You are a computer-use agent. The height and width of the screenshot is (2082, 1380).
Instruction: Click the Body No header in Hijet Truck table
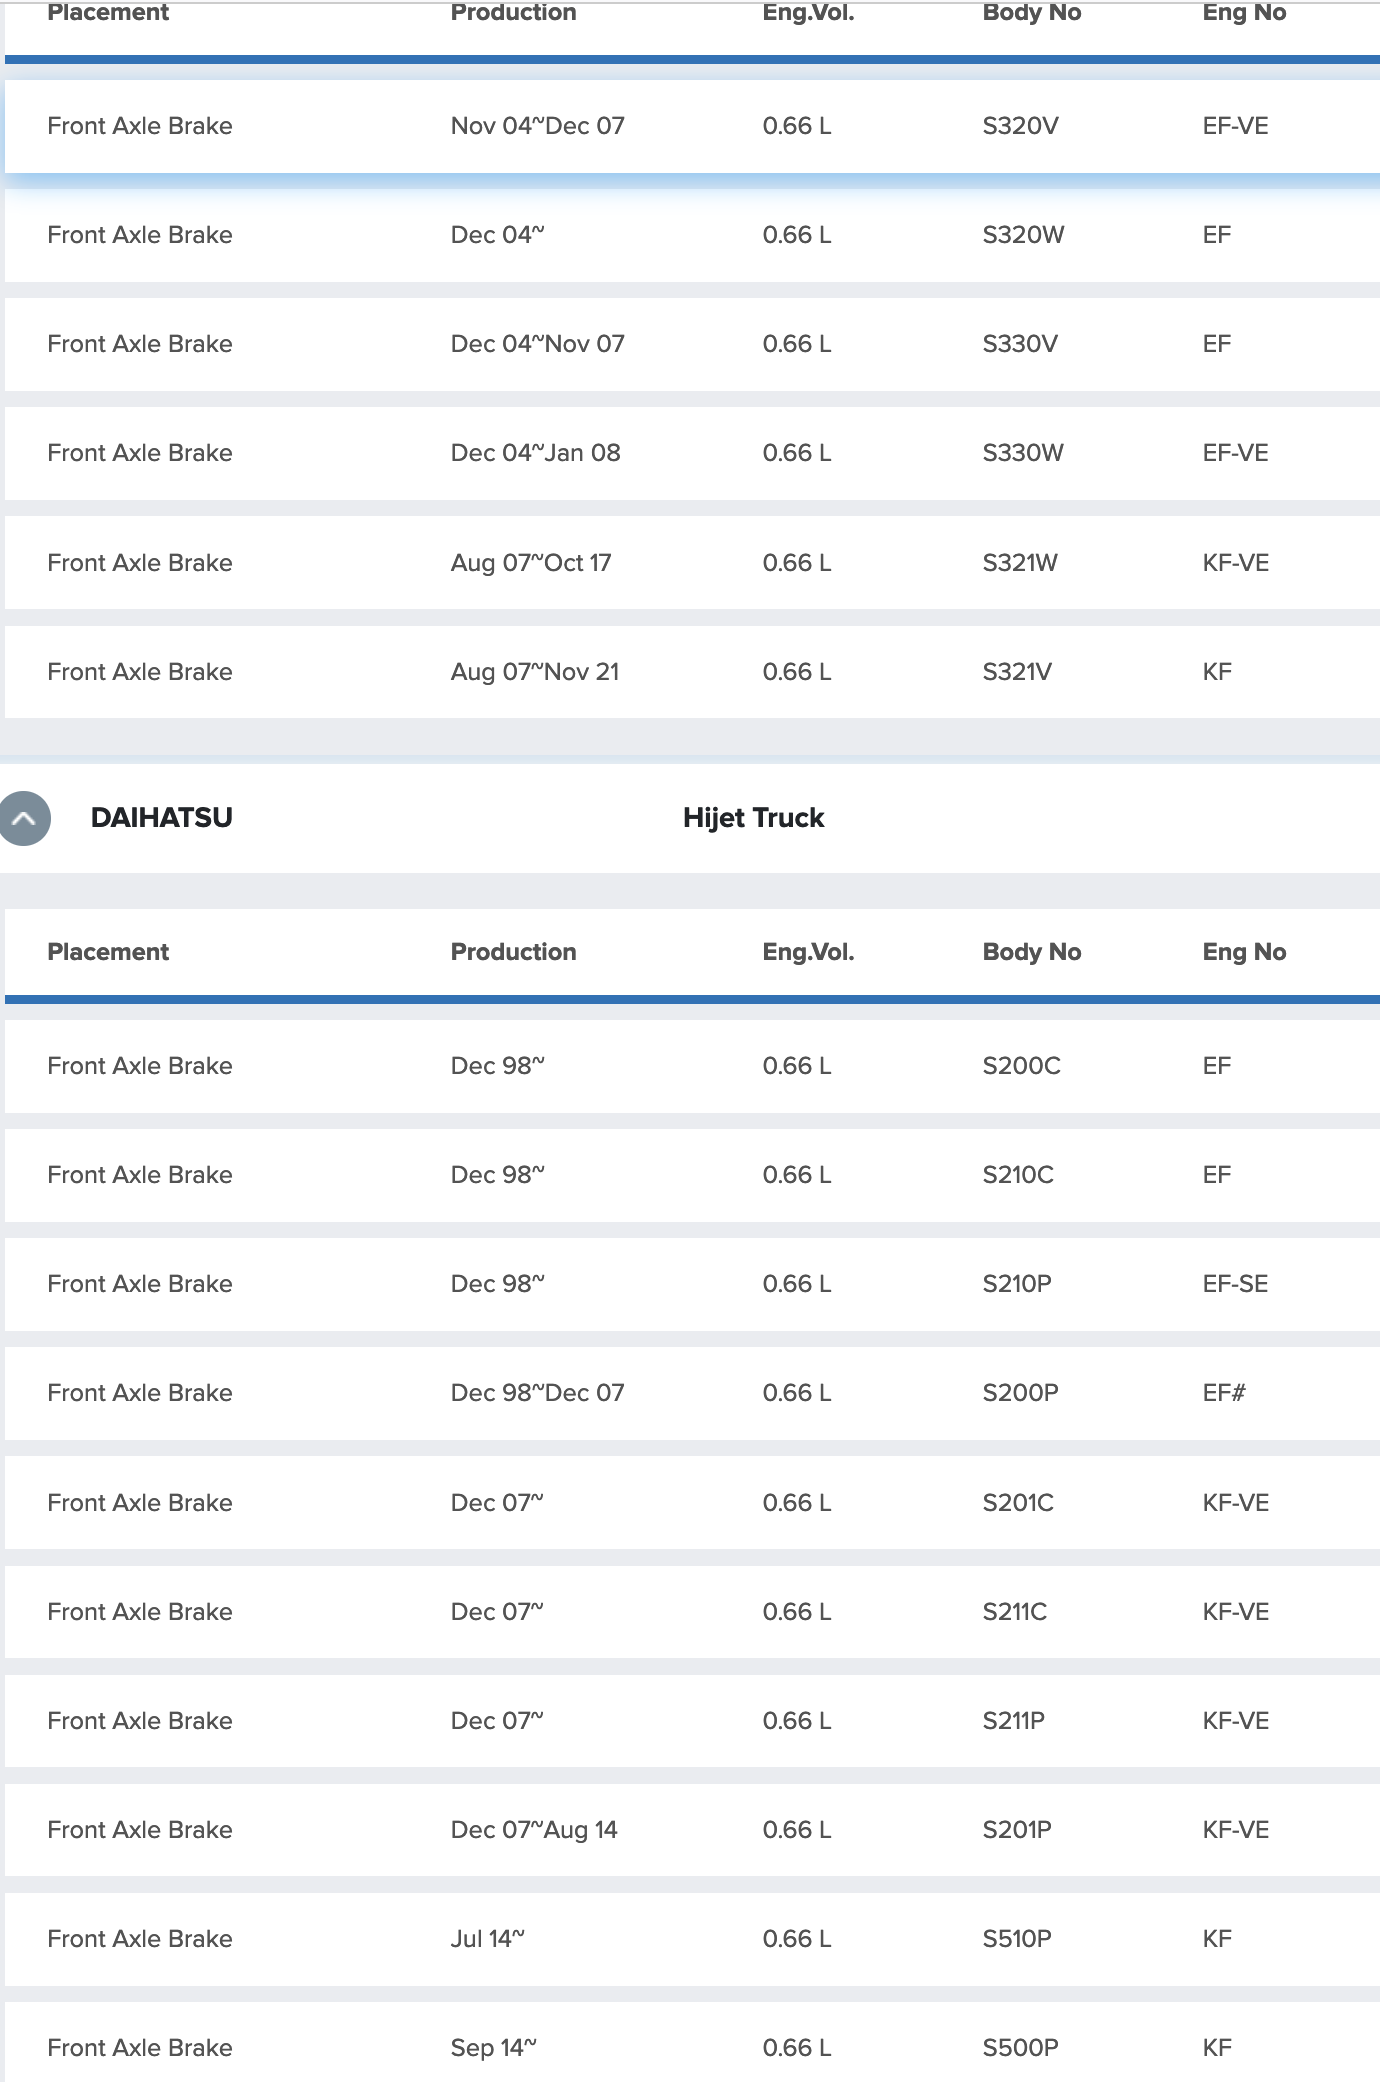[1032, 952]
